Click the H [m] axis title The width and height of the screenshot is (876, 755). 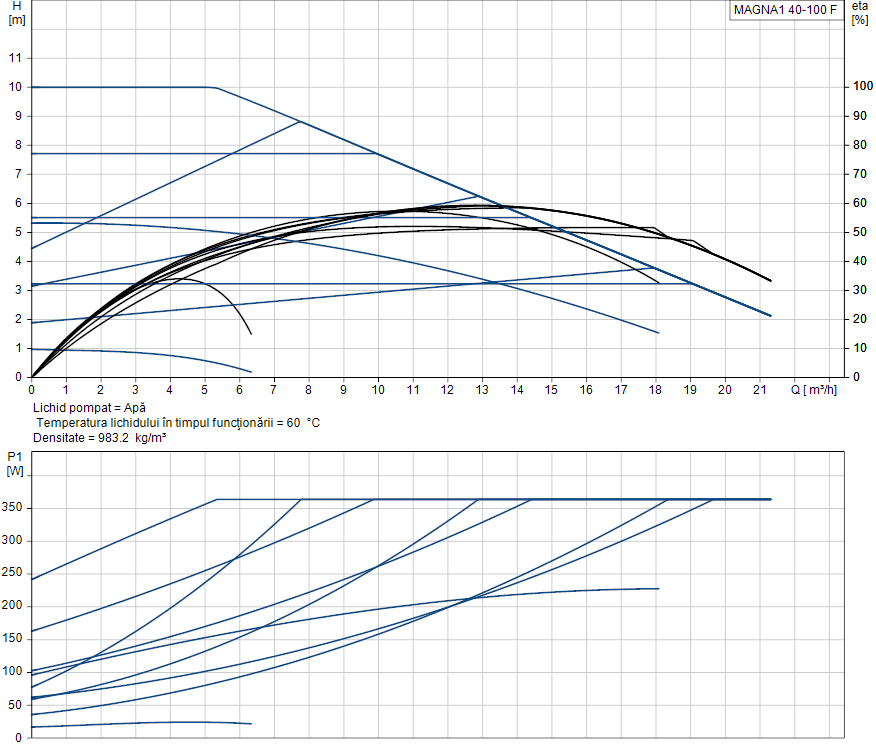pos(16,13)
